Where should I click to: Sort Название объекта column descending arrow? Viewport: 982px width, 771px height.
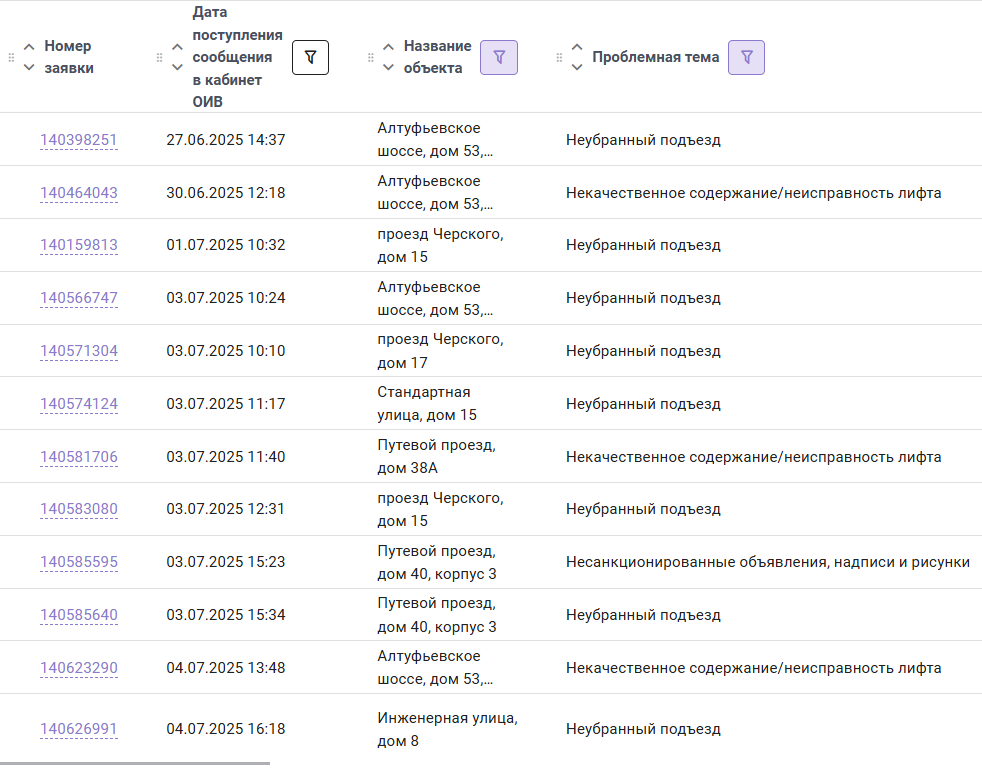(x=388, y=68)
